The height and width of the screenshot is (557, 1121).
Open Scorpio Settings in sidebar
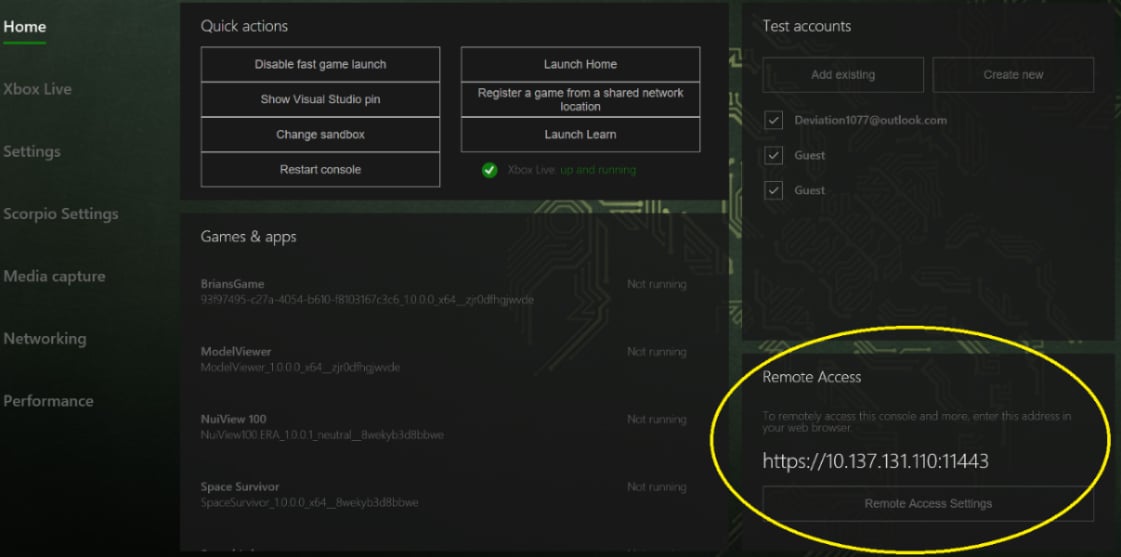pos(61,214)
